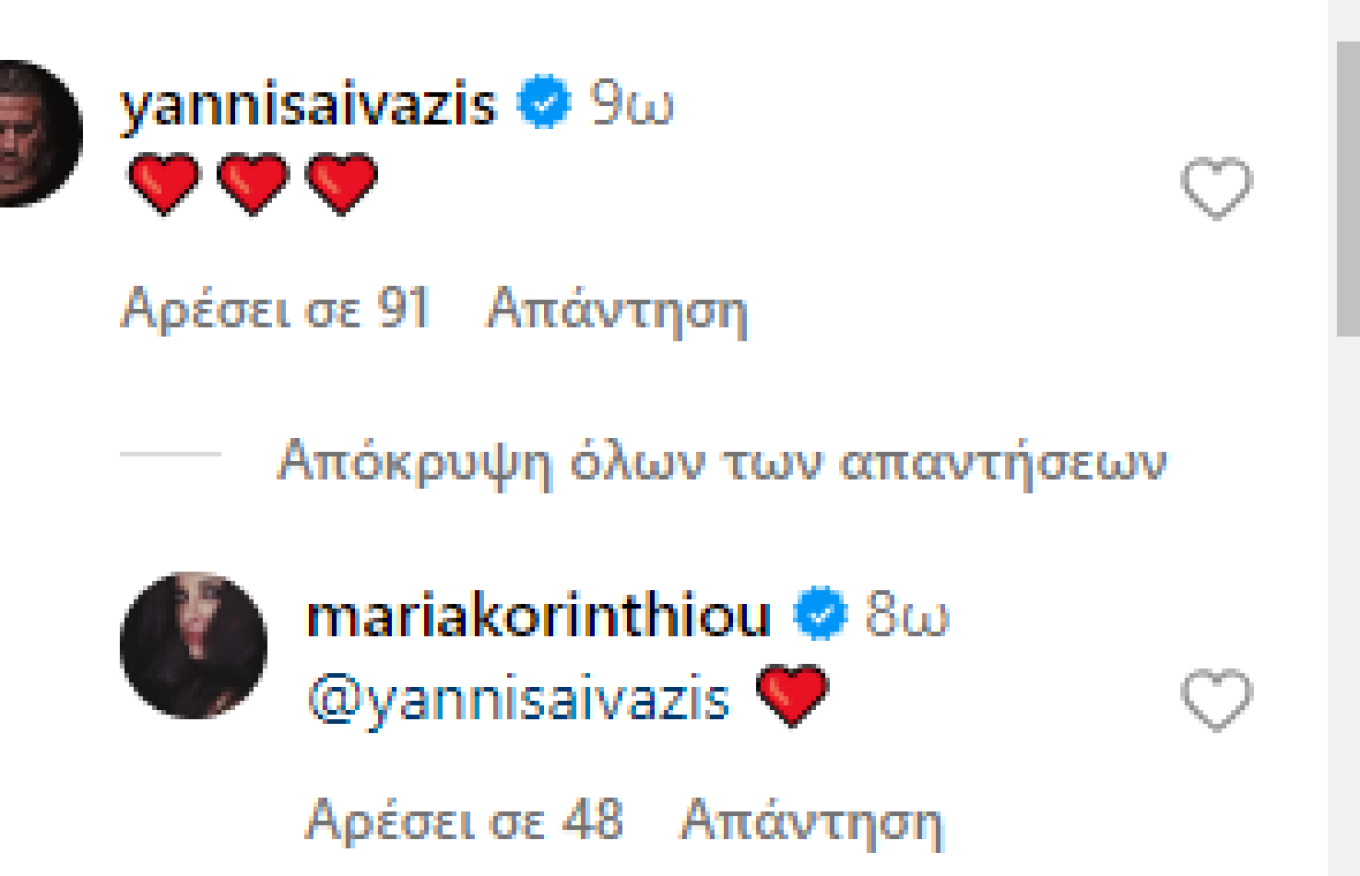1360x876 pixels.
Task: Click the 8w timestamp on mariakorinthiou's reply
Action: (907, 616)
